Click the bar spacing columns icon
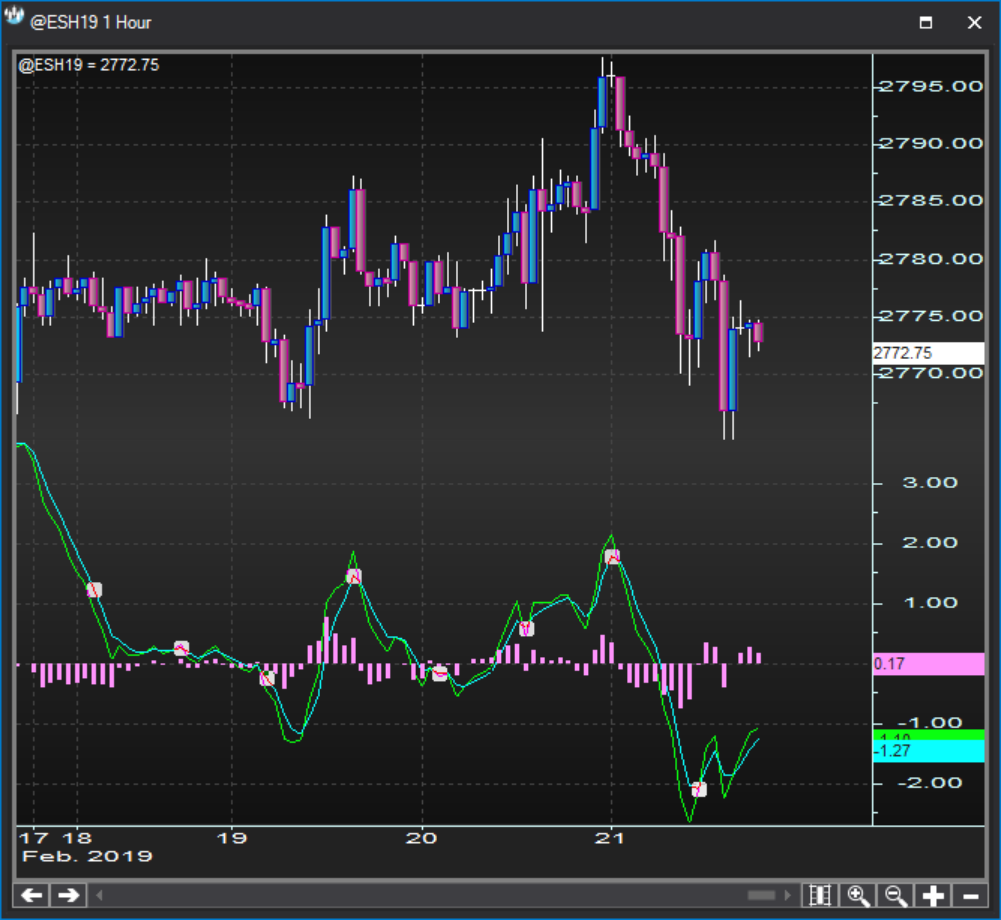Image resolution: width=1001 pixels, height=920 pixels. coord(819,896)
